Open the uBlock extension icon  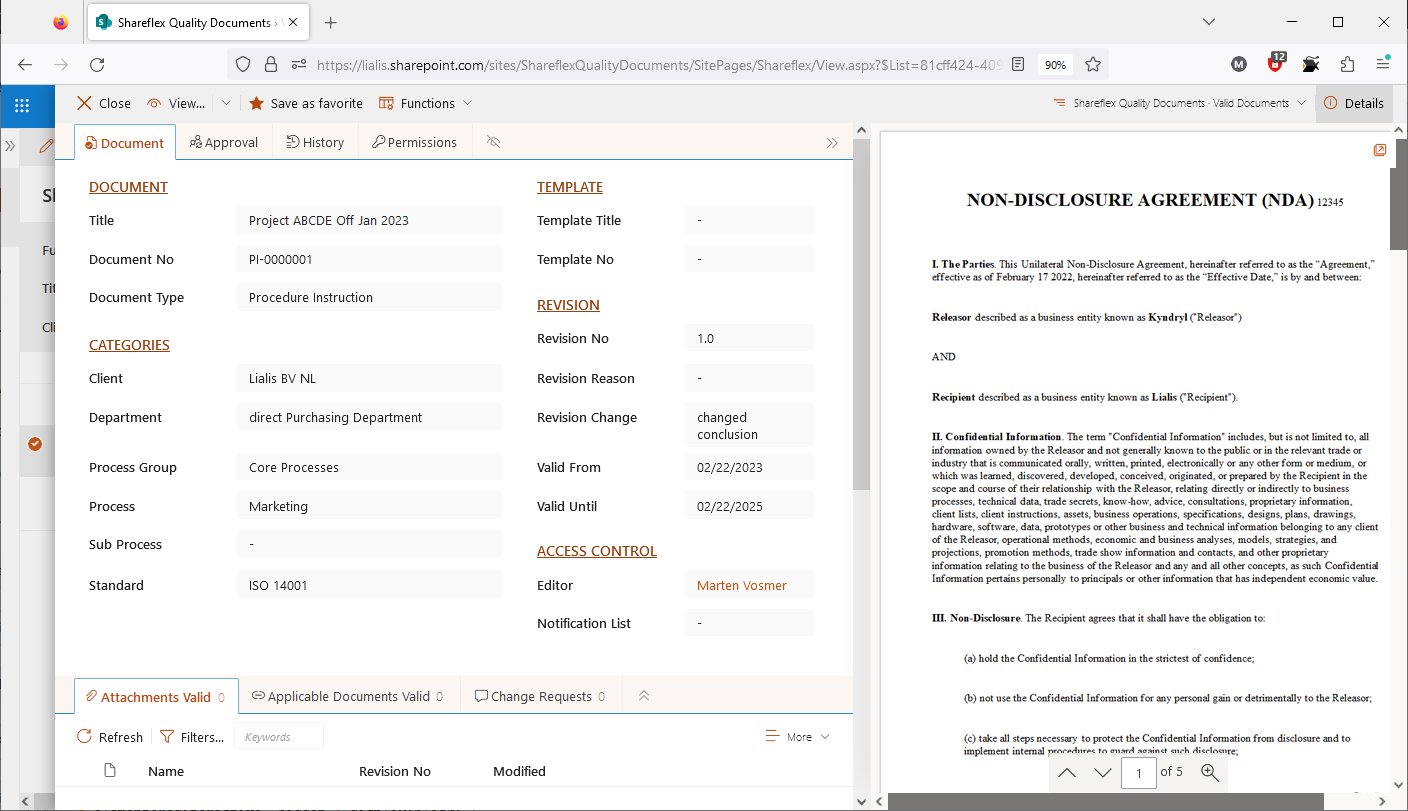click(1276, 63)
